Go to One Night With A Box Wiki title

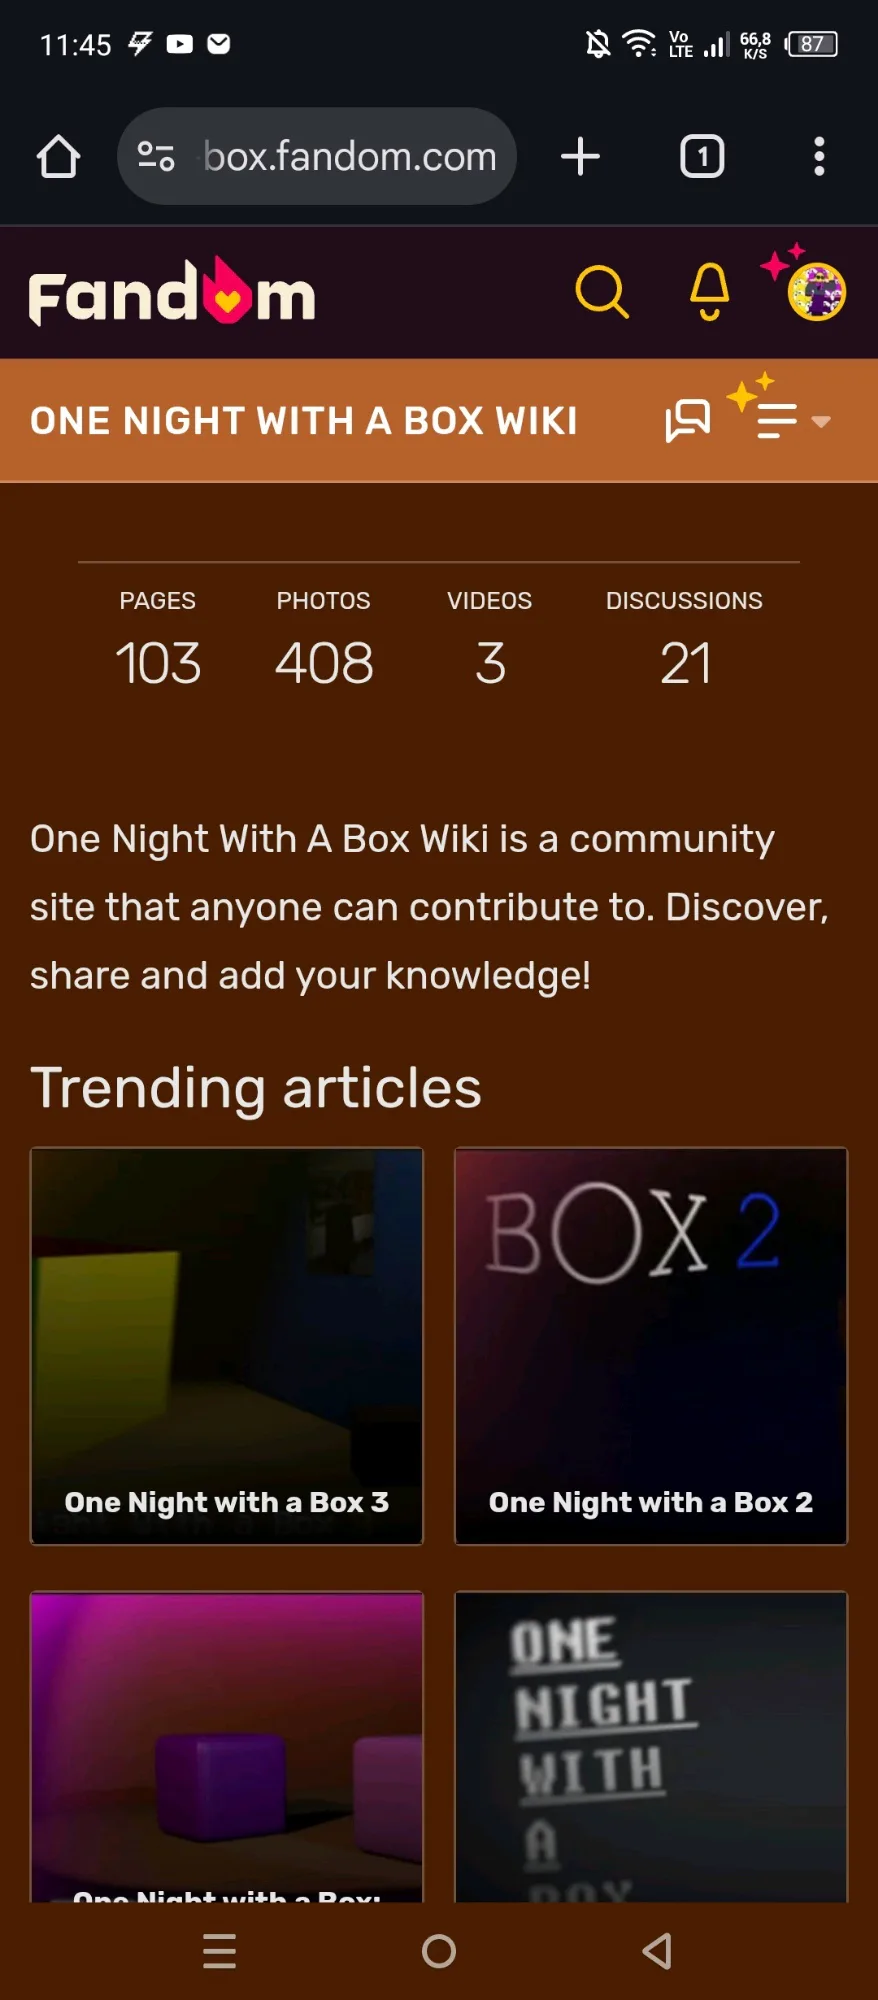304,421
